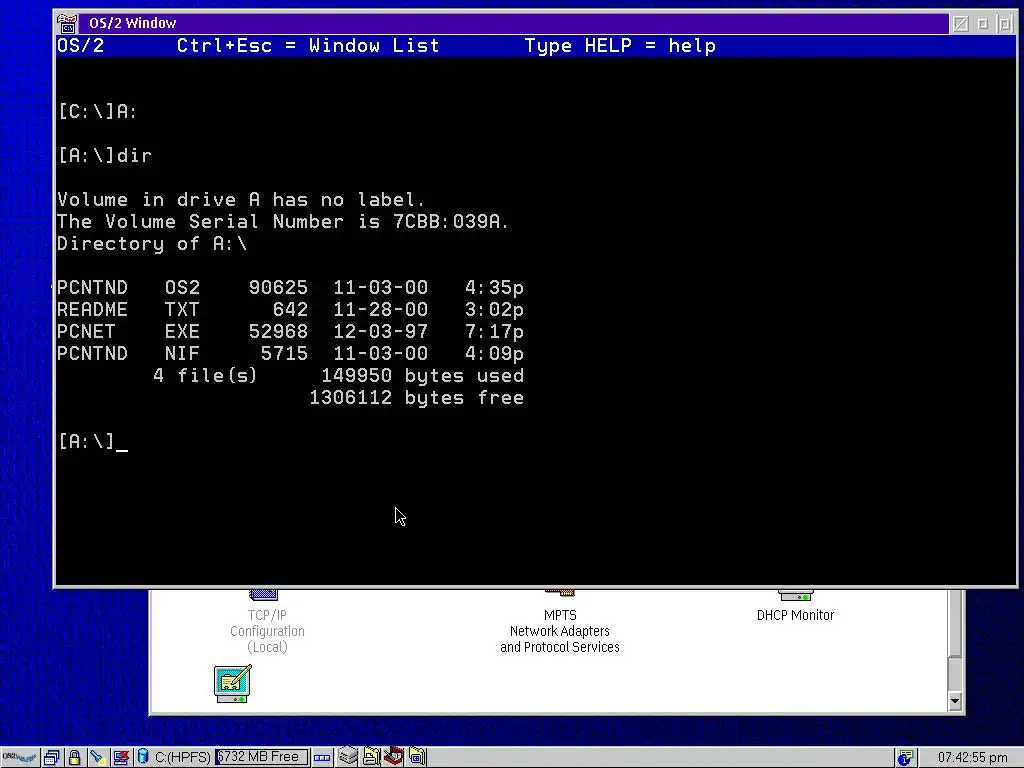Click the padlock lockup icon in WarpCenter

coord(74,758)
